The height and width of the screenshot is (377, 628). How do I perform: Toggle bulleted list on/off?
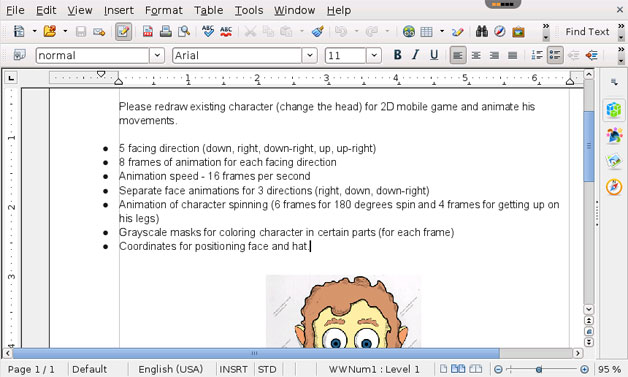click(555, 55)
